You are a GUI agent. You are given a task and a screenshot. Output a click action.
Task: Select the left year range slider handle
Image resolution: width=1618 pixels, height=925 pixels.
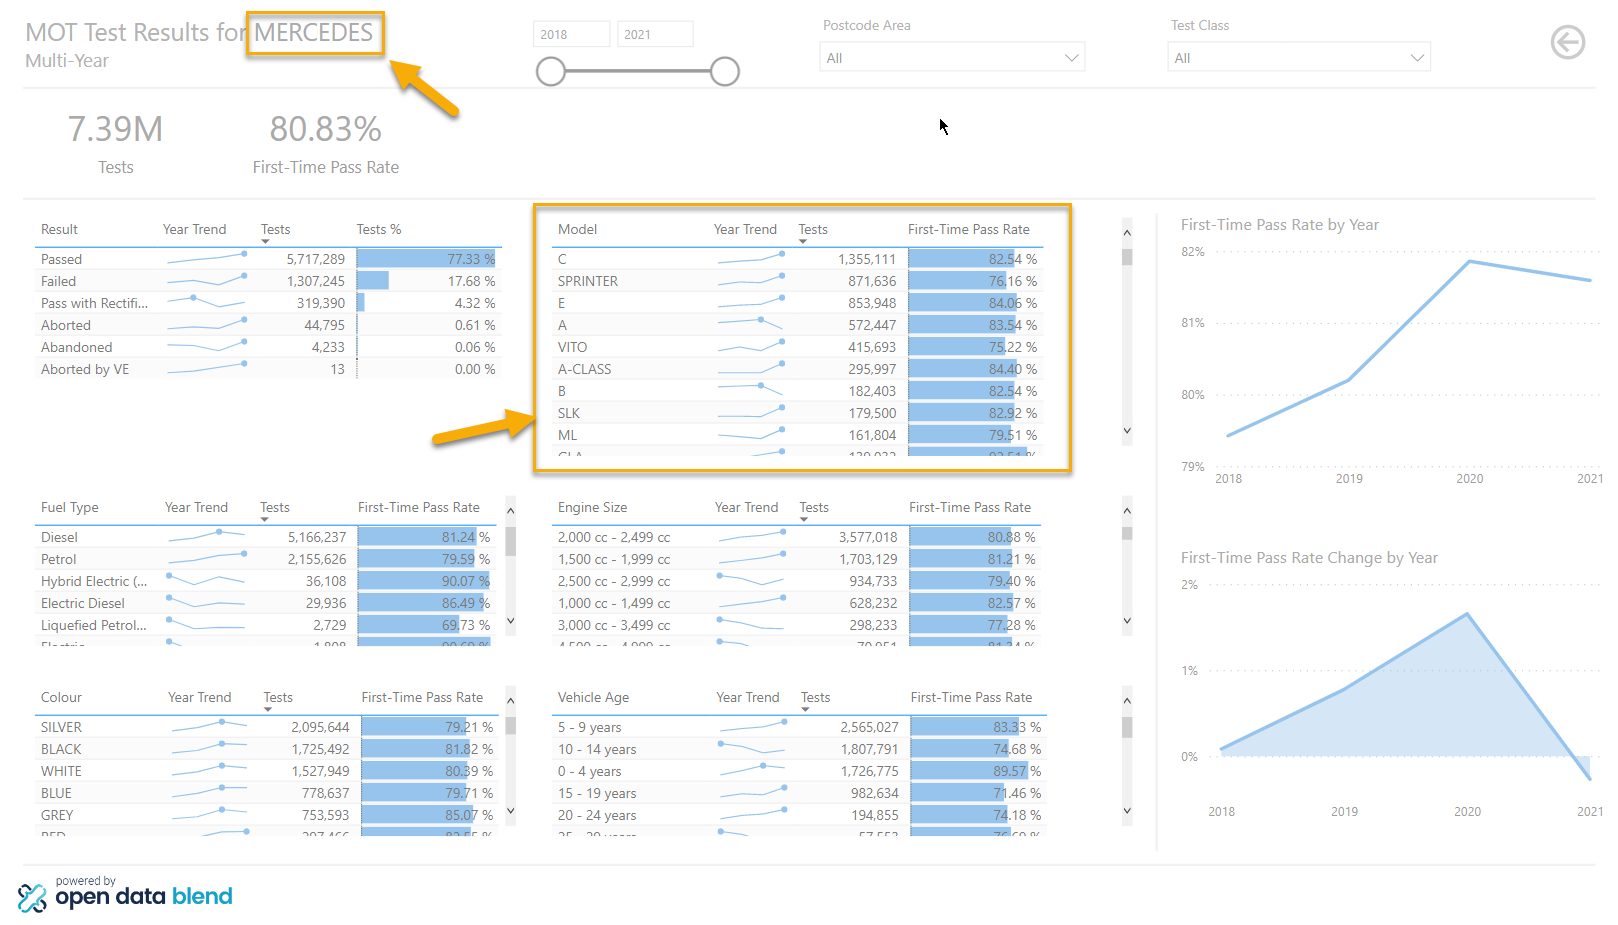[551, 71]
